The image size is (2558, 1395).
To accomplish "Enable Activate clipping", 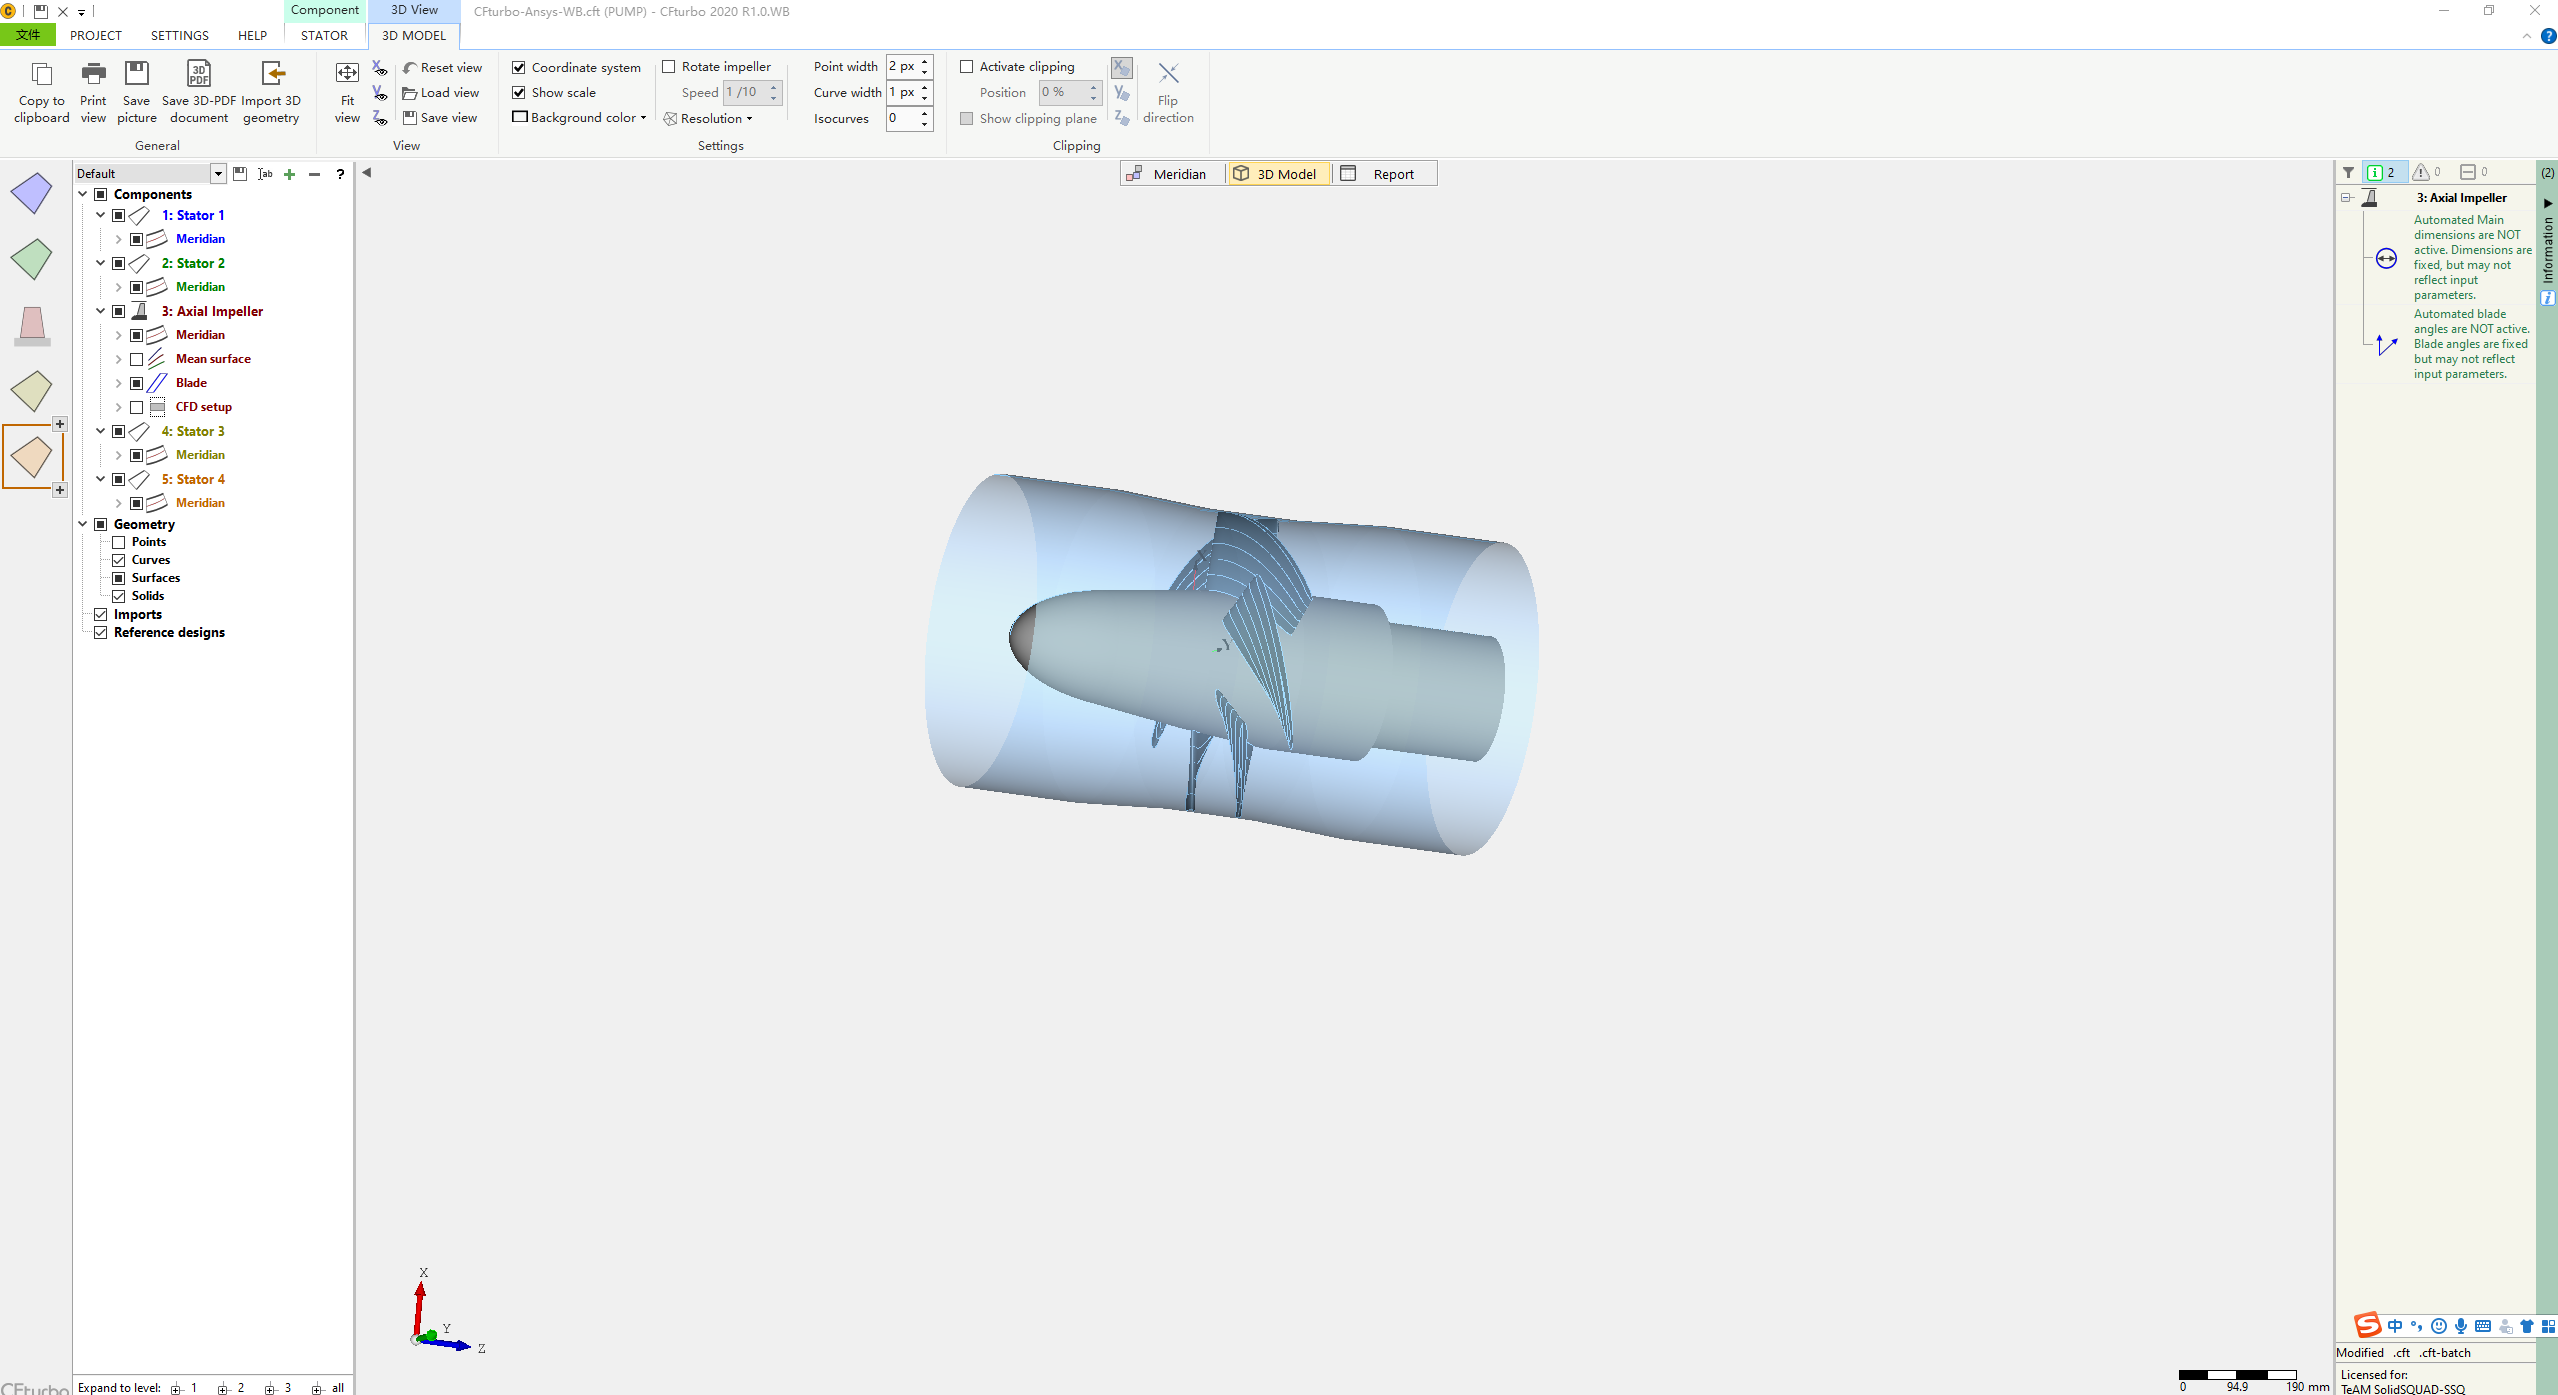I will click(966, 66).
